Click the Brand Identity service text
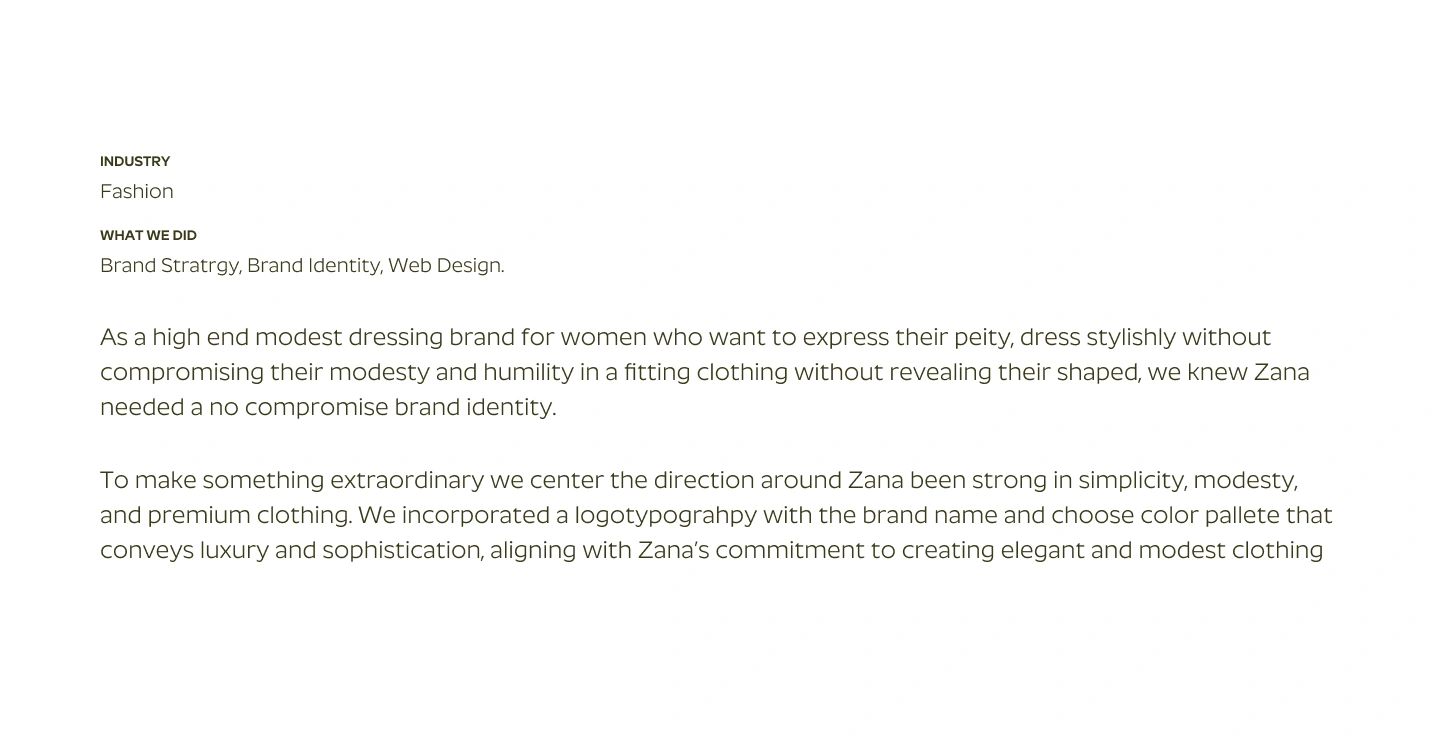 tap(314, 266)
